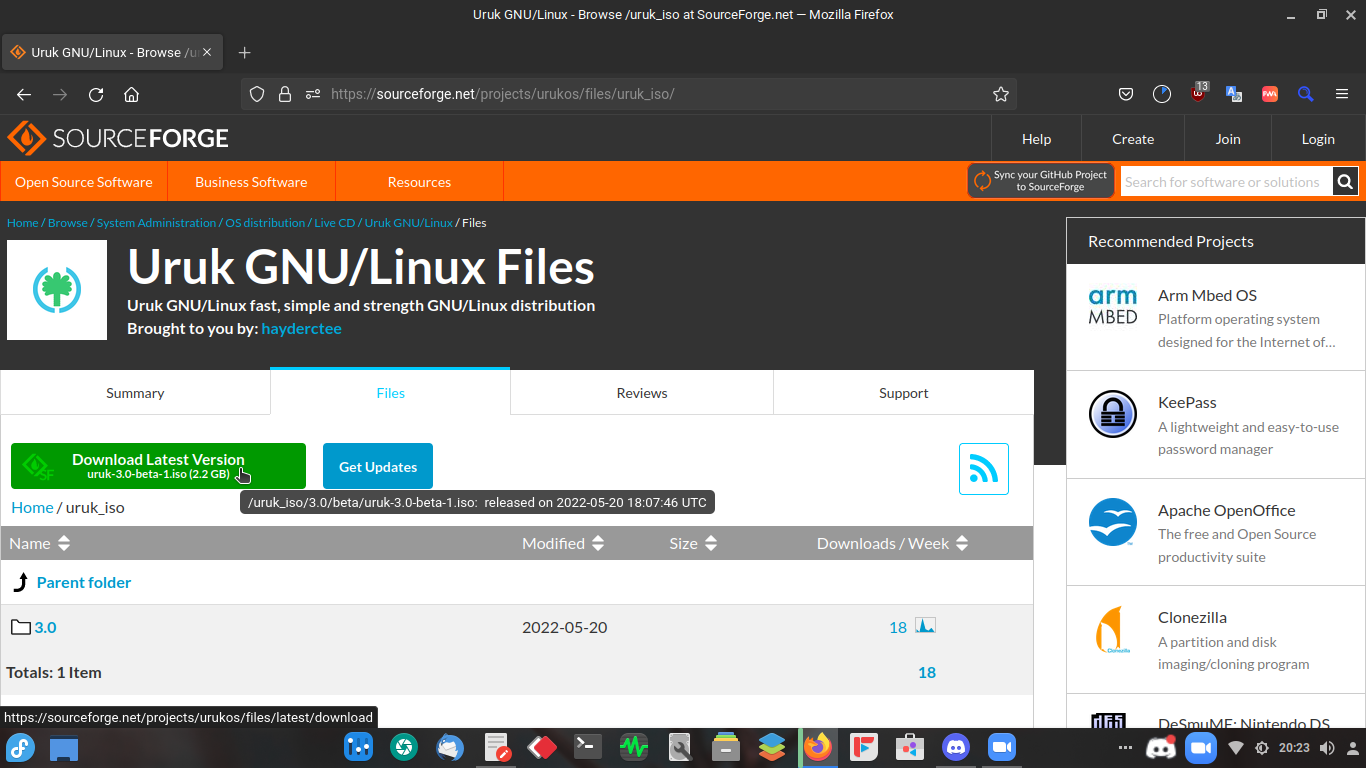The width and height of the screenshot is (1366, 768).
Task: Click the Arm Mbed OS title
Action: [1207, 295]
